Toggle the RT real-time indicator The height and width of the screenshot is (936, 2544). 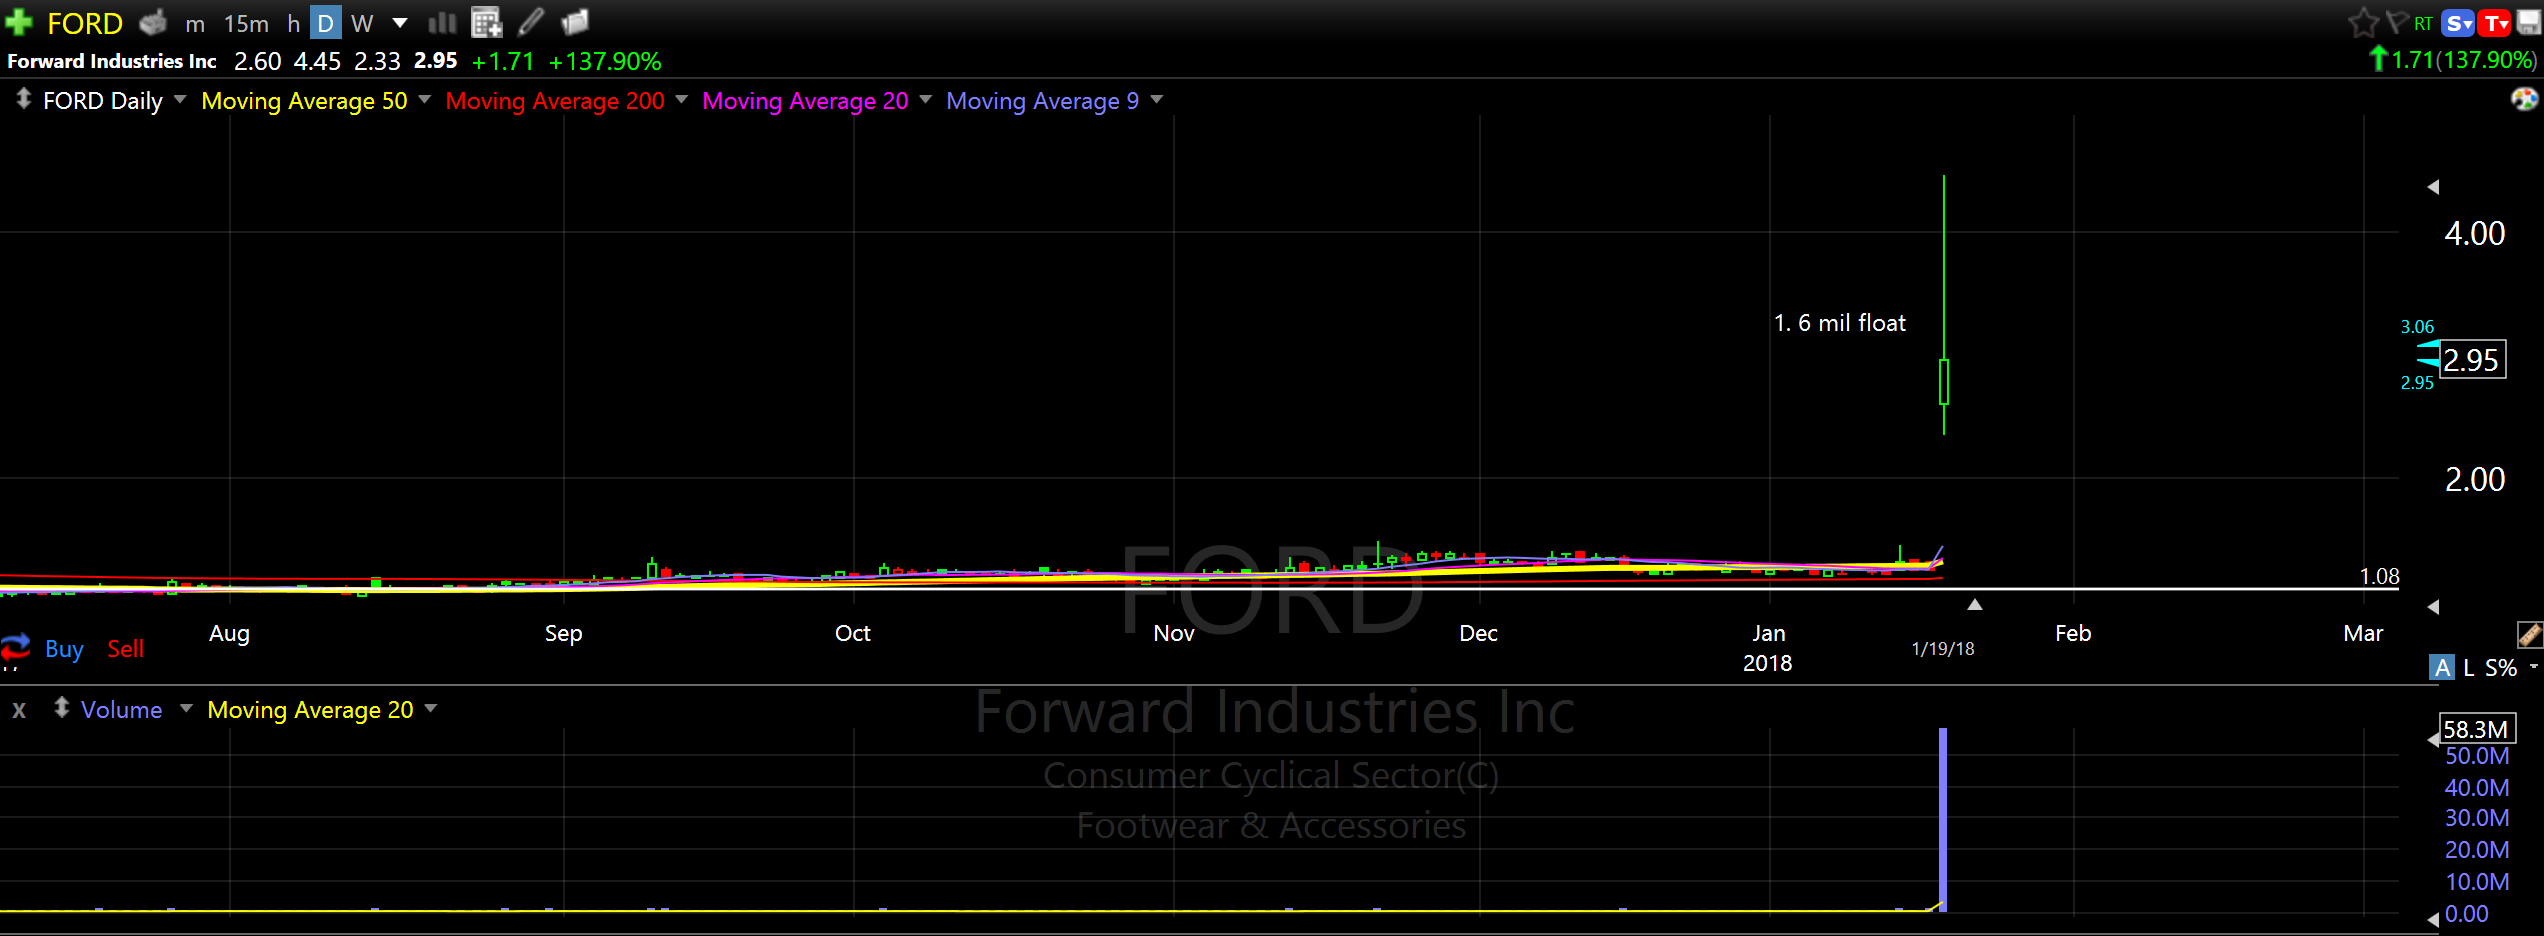click(x=2423, y=23)
